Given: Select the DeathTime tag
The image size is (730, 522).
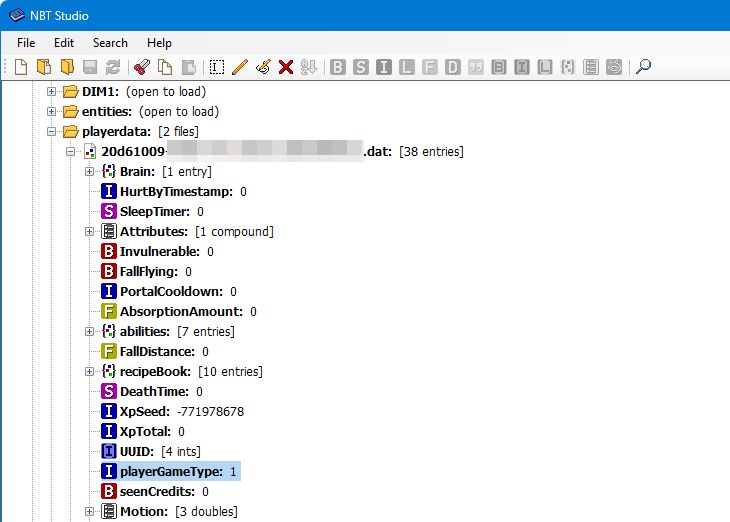Looking at the screenshot, I should [x=152, y=392].
